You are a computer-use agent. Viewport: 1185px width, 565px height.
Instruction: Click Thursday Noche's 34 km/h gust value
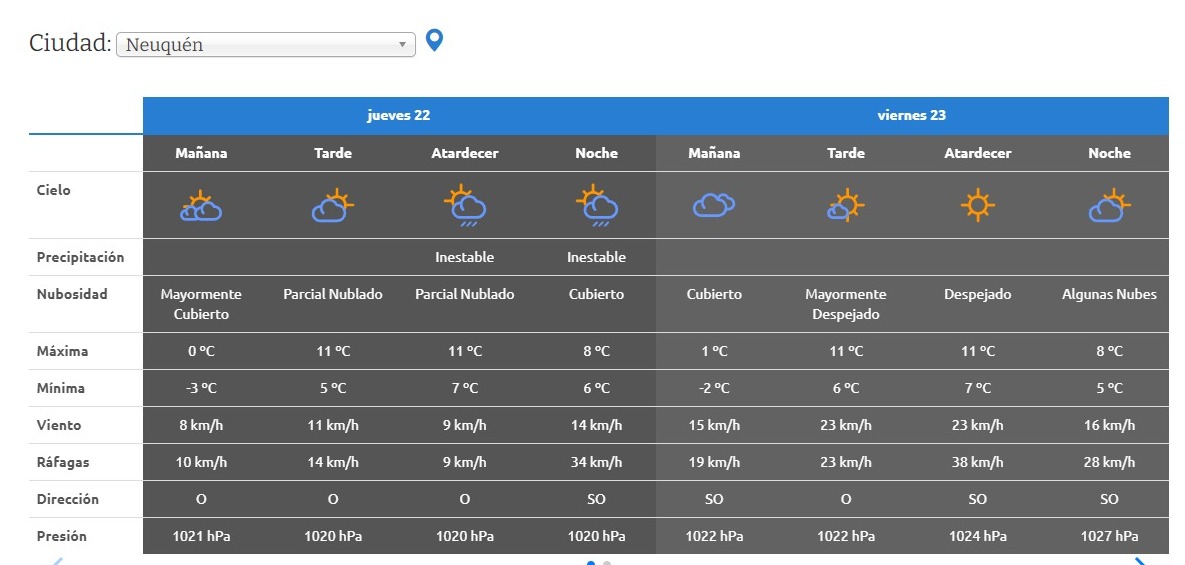point(597,462)
